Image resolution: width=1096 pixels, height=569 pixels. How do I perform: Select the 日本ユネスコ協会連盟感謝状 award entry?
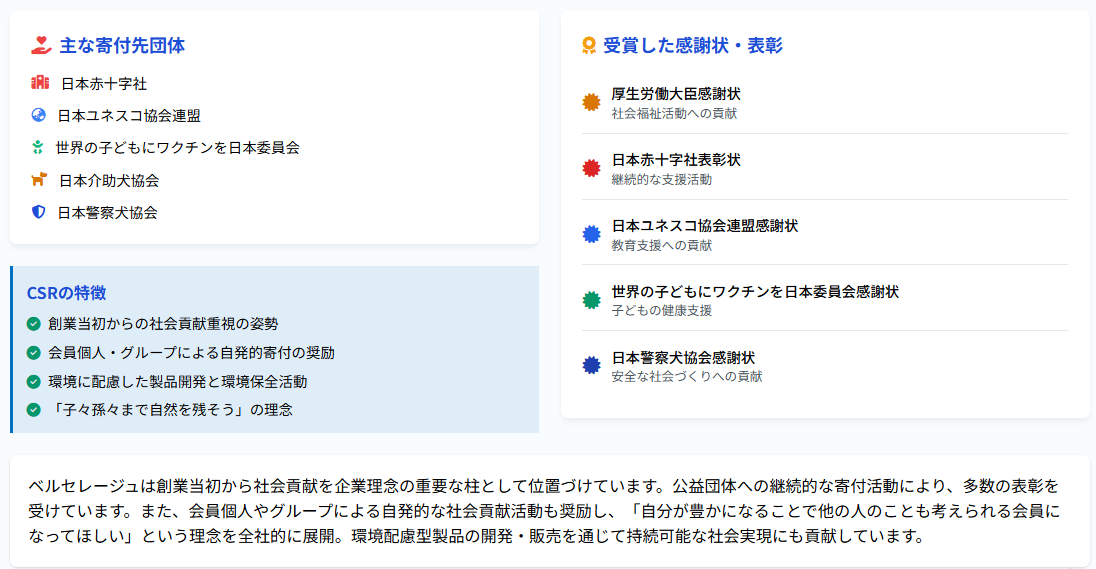click(825, 234)
